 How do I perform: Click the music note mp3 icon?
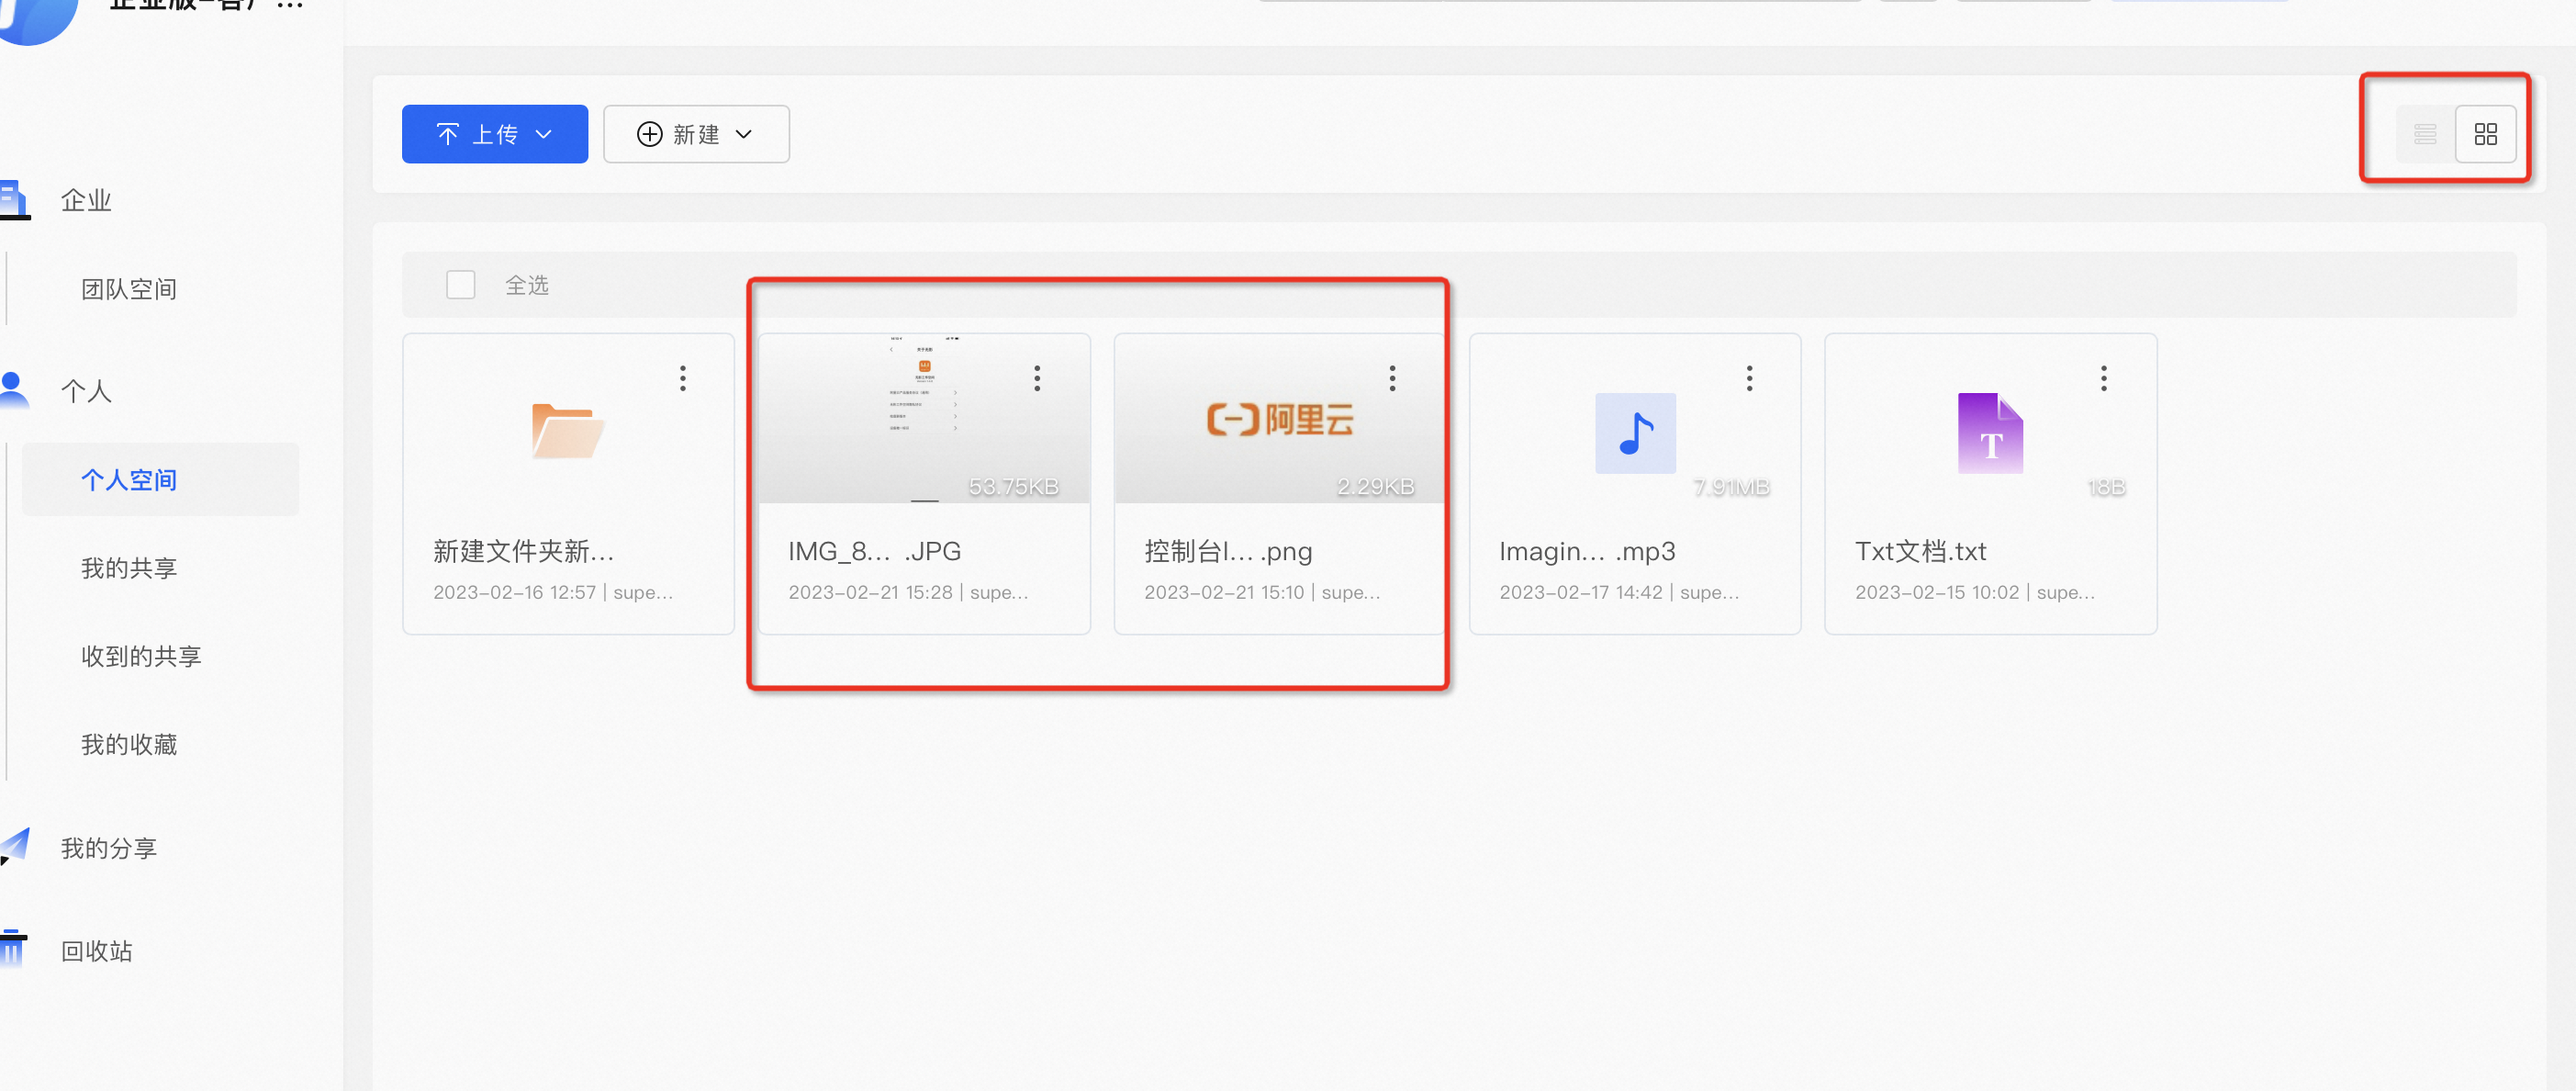point(1635,433)
